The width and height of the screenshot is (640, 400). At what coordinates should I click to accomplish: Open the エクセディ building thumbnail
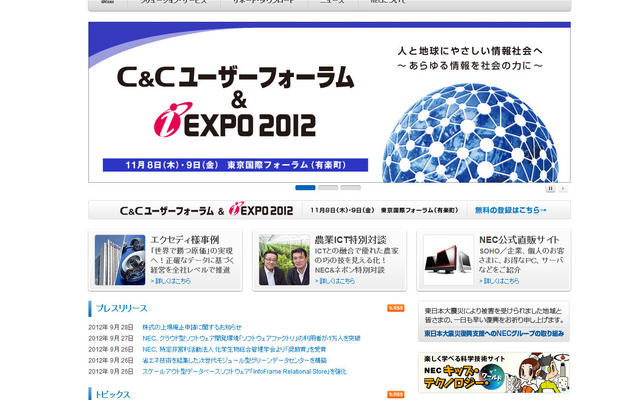tap(120, 260)
